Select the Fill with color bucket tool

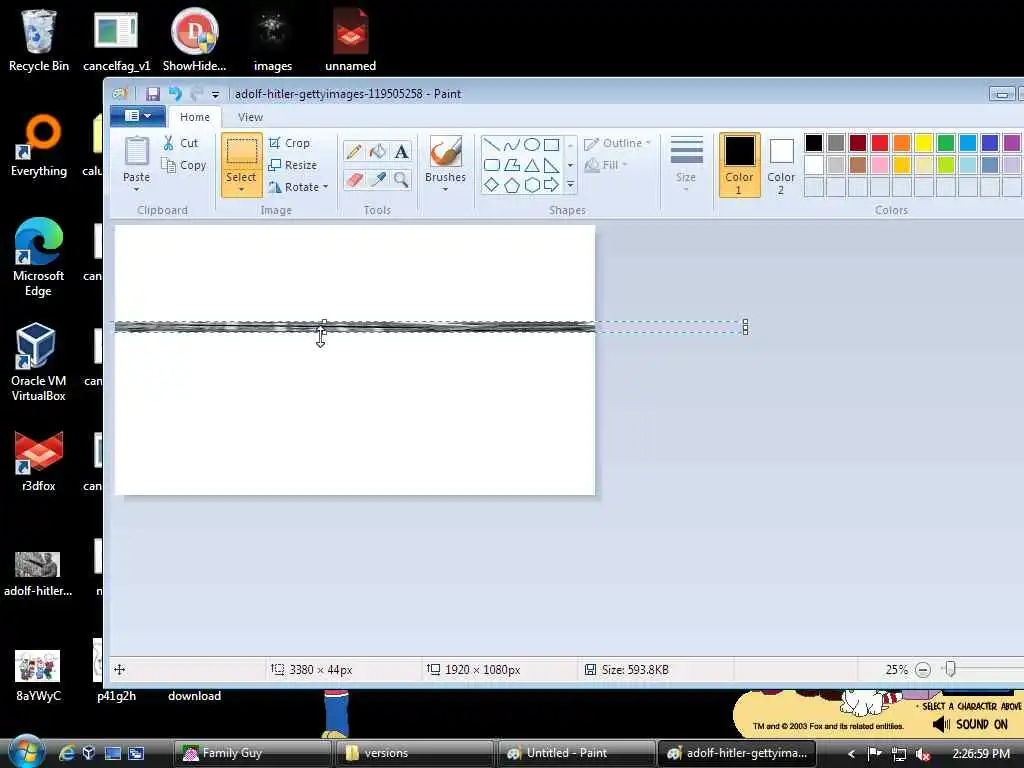pos(377,152)
